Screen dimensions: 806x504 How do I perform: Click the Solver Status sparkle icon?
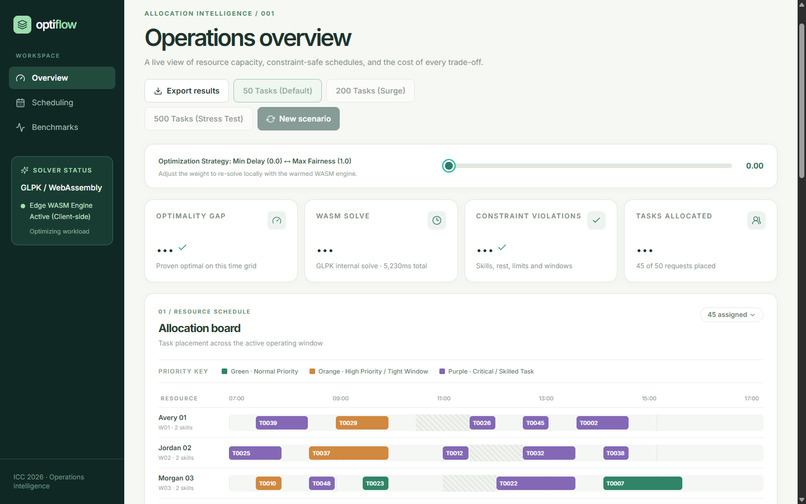coord(24,170)
